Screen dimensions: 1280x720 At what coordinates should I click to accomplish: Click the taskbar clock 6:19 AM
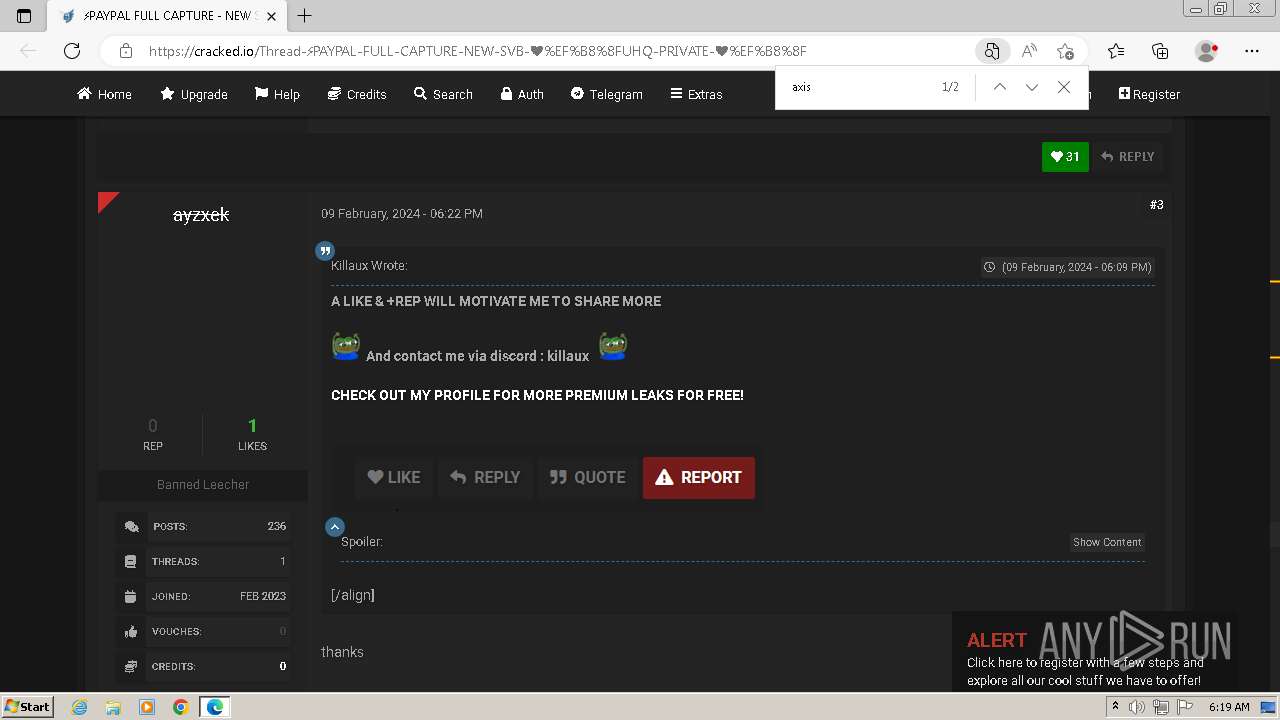(x=1229, y=707)
